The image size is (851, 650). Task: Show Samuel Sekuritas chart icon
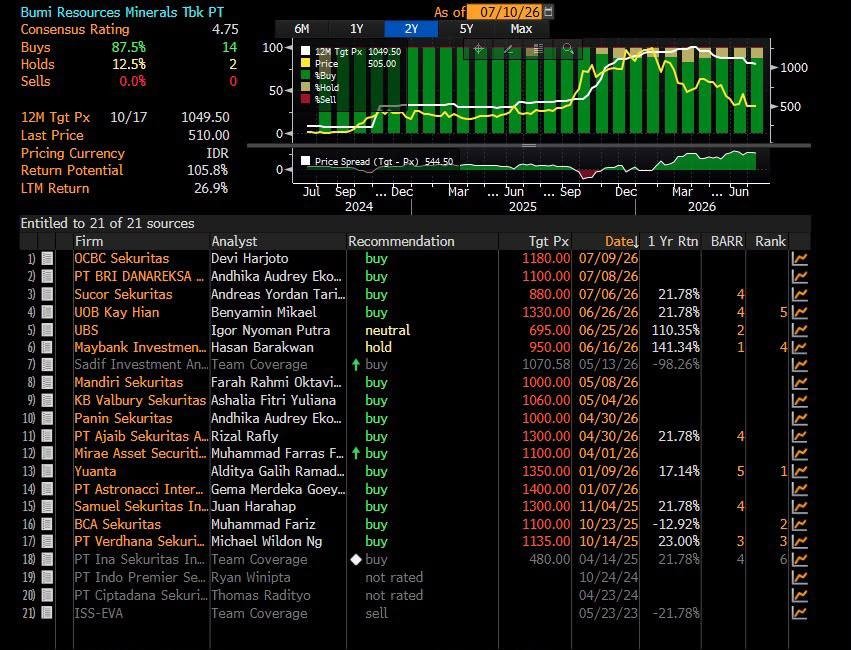[x=799, y=506]
